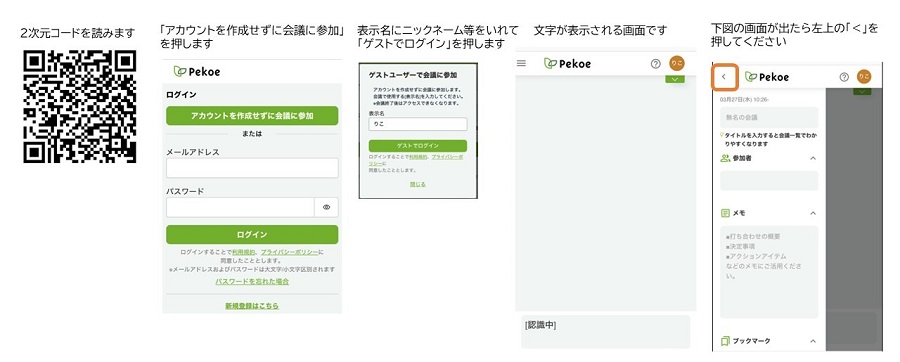Toggle password visibility eye icon

click(326, 208)
